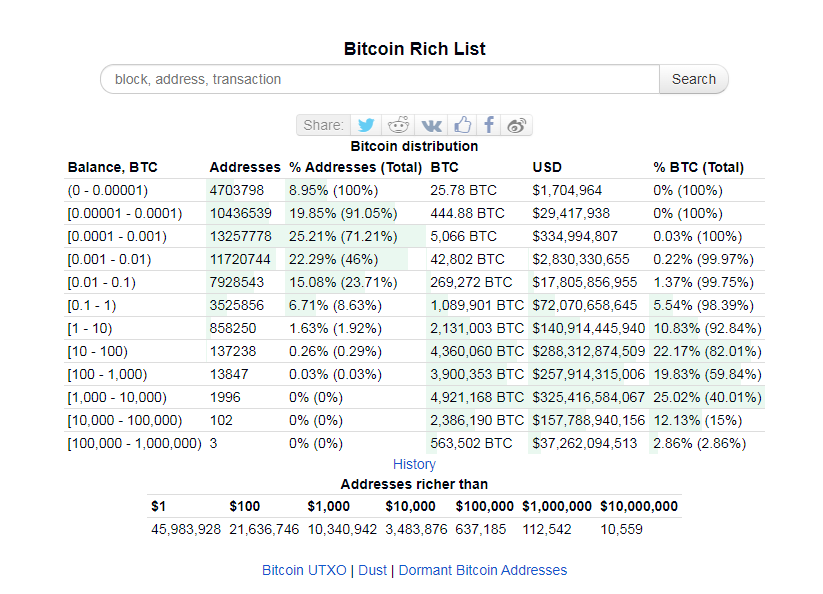This screenshot has height=594, width=823.
Task: Open the Dust link
Action: click(x=372, y=570)
